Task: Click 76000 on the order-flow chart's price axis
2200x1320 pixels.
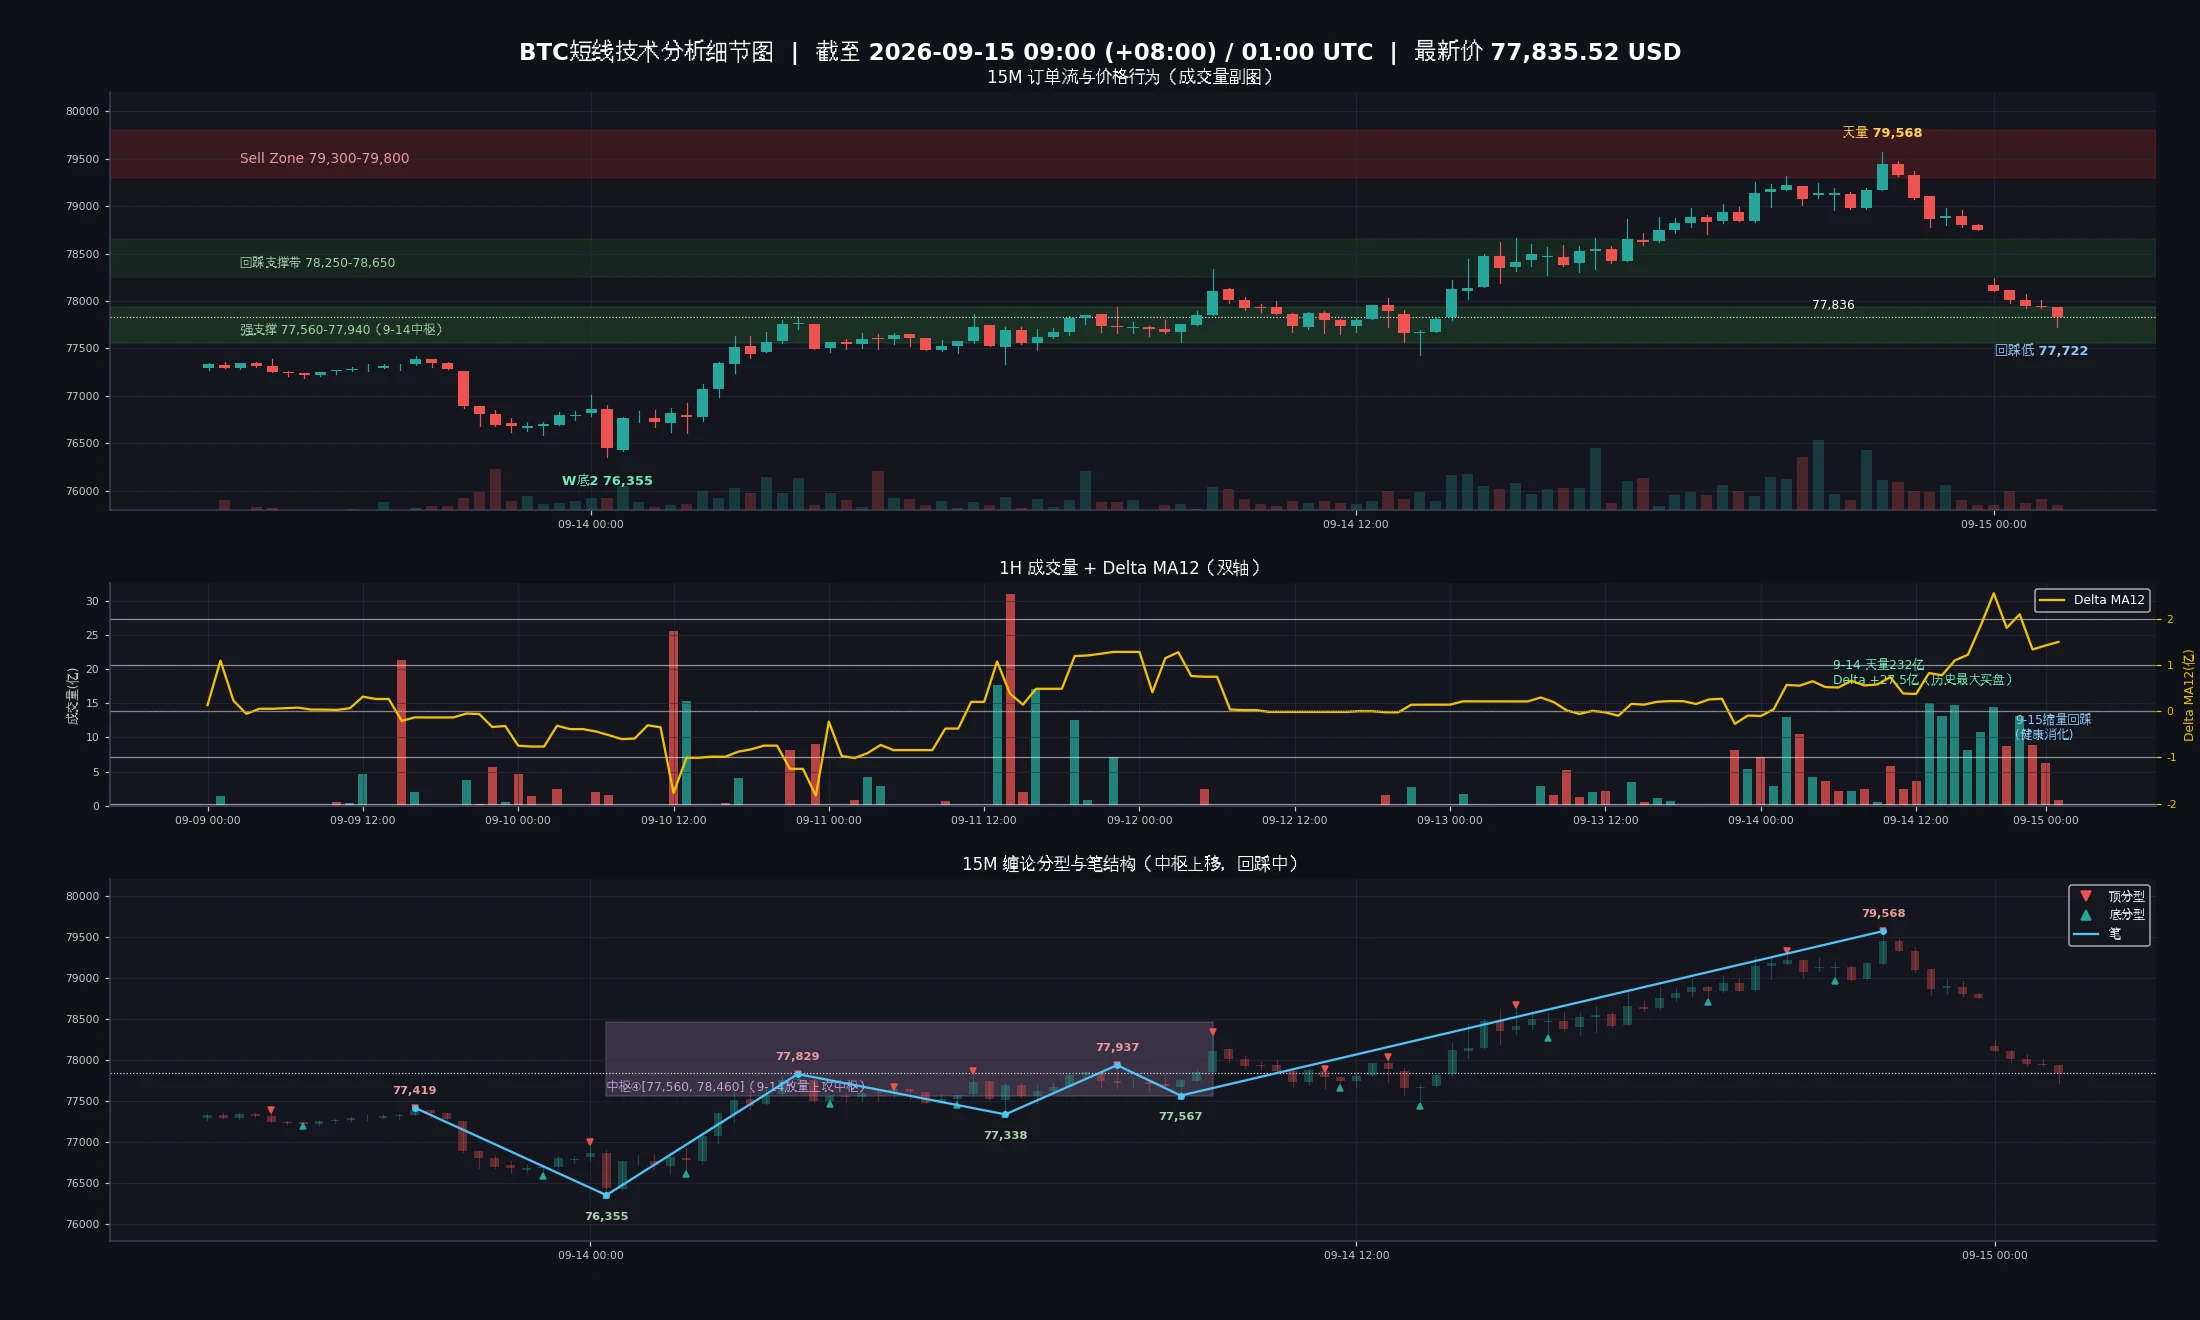Action: tap(83, 492)
